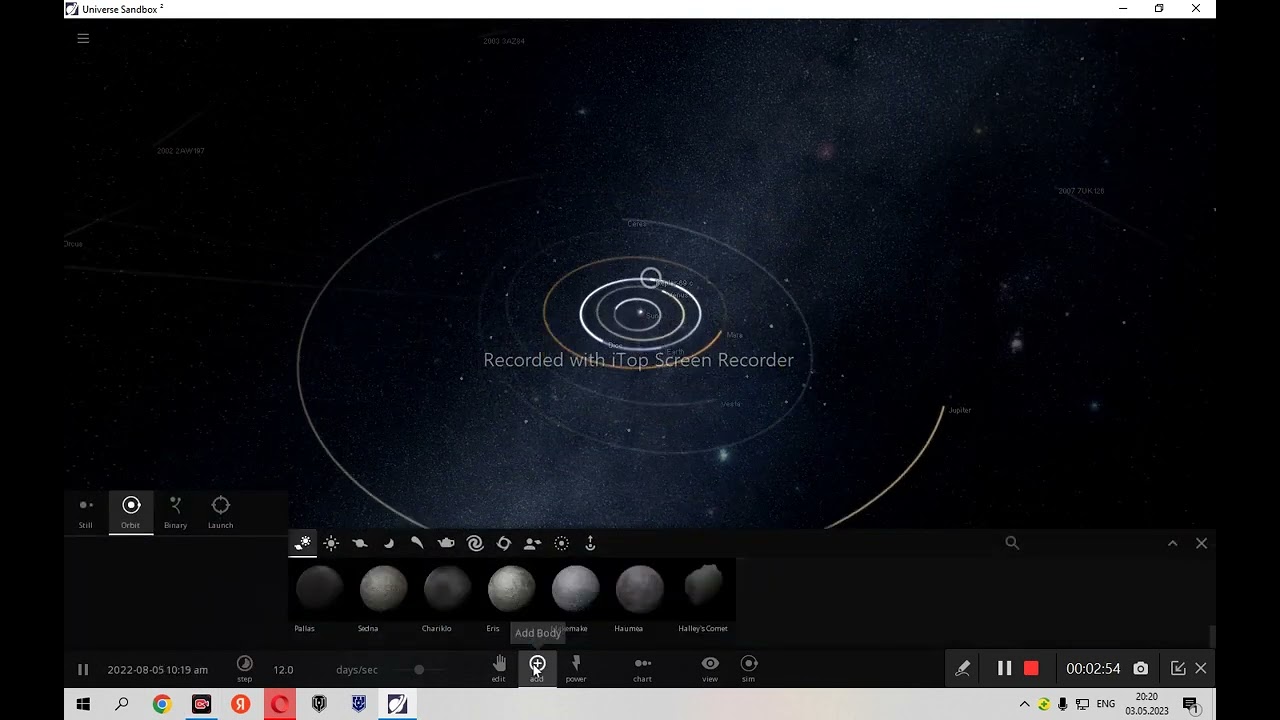This screenshot has height=720, width=1280.
Task: Choose the Eris body thumbnail
Action: coord(511,588)
